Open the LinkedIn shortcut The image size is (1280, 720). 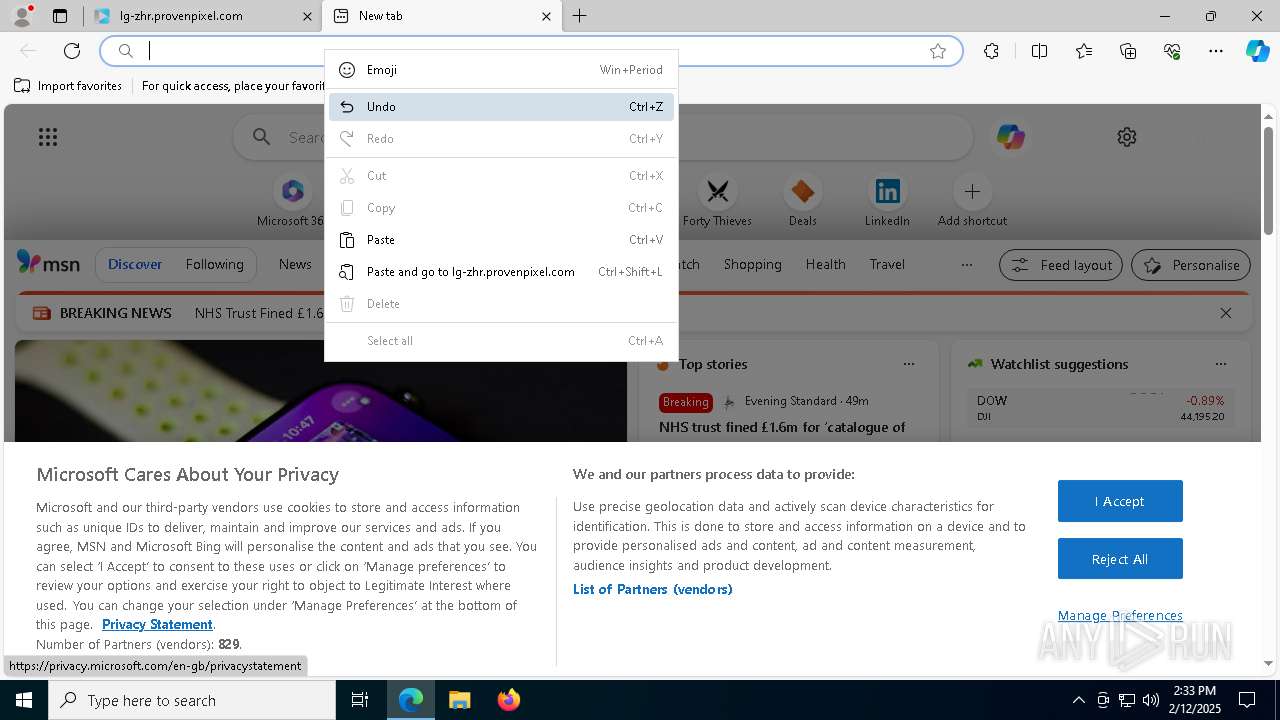[x=887, y=200]
